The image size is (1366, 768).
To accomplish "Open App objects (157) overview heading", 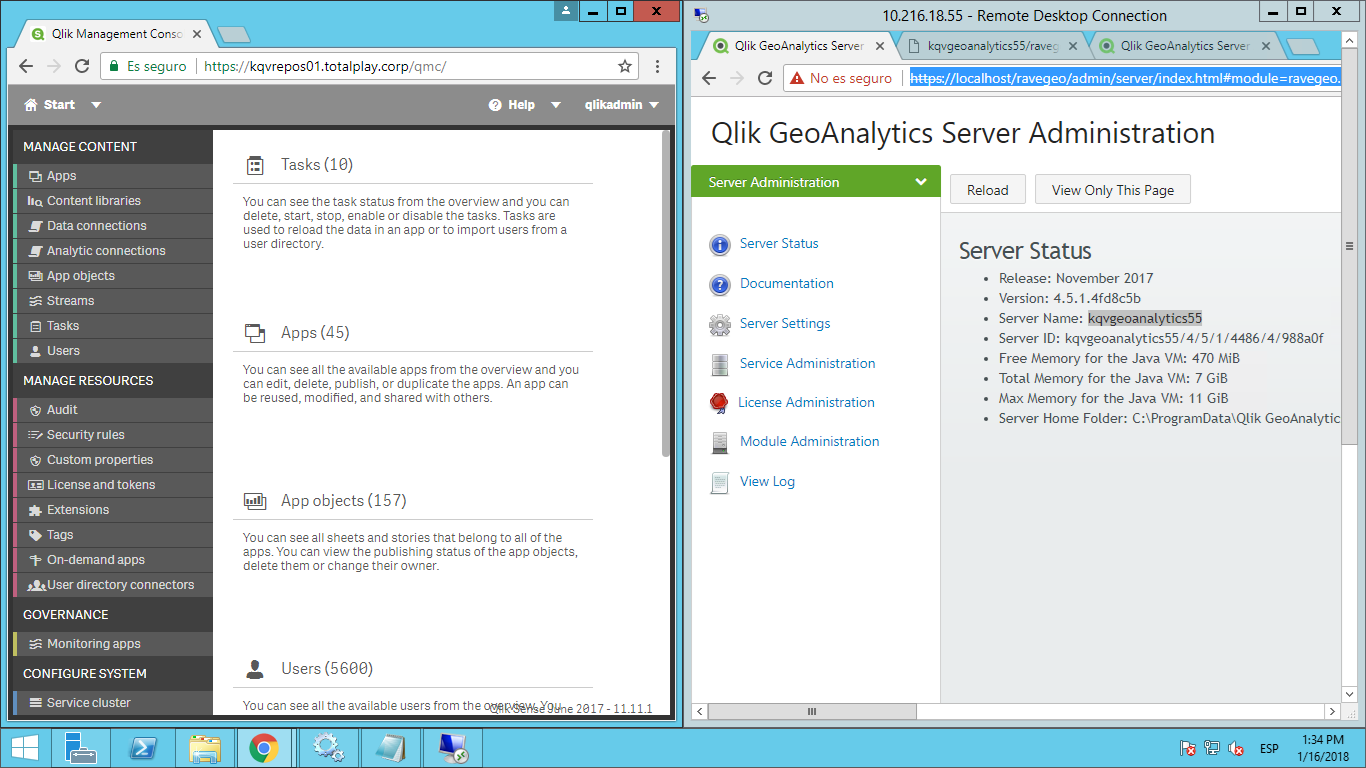I will click(x=344, y=501).
